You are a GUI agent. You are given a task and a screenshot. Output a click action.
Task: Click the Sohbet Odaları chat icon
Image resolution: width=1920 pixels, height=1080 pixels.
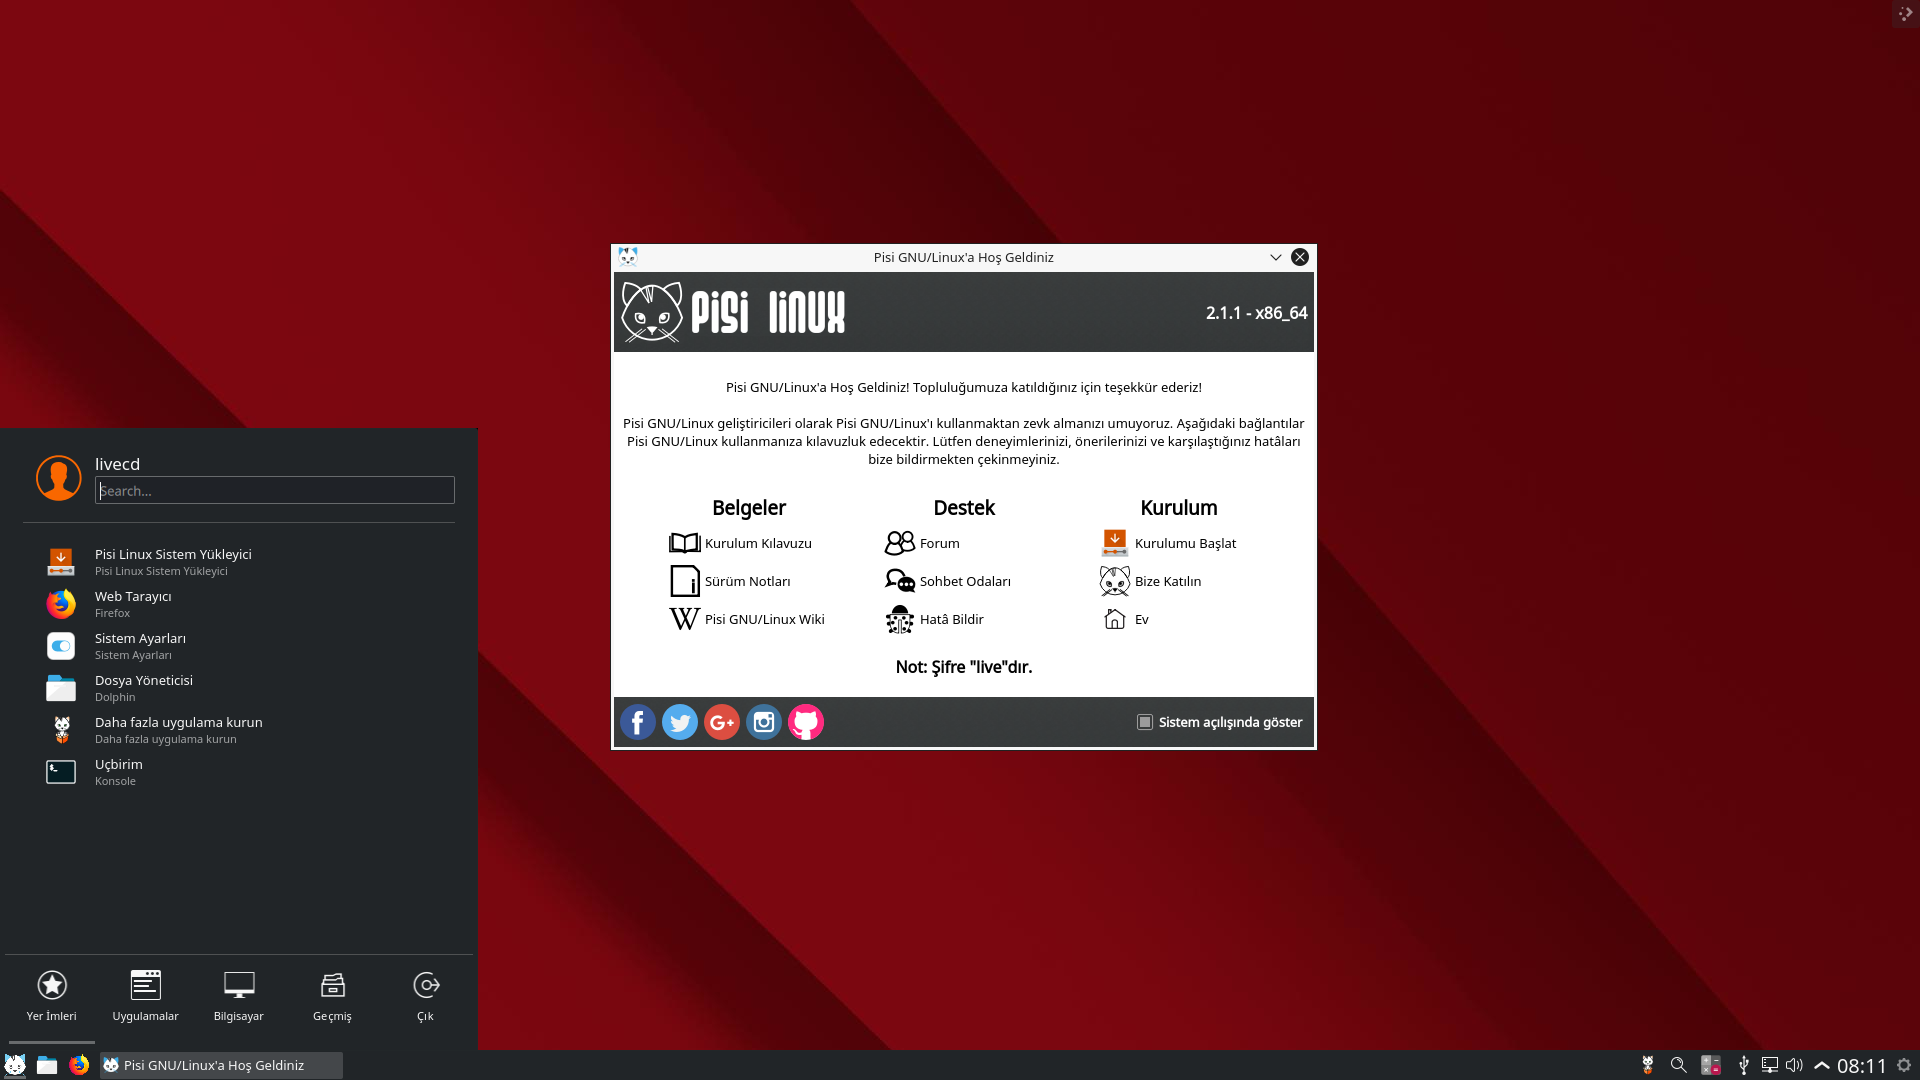pyautogui.click(x=900, y=581)
